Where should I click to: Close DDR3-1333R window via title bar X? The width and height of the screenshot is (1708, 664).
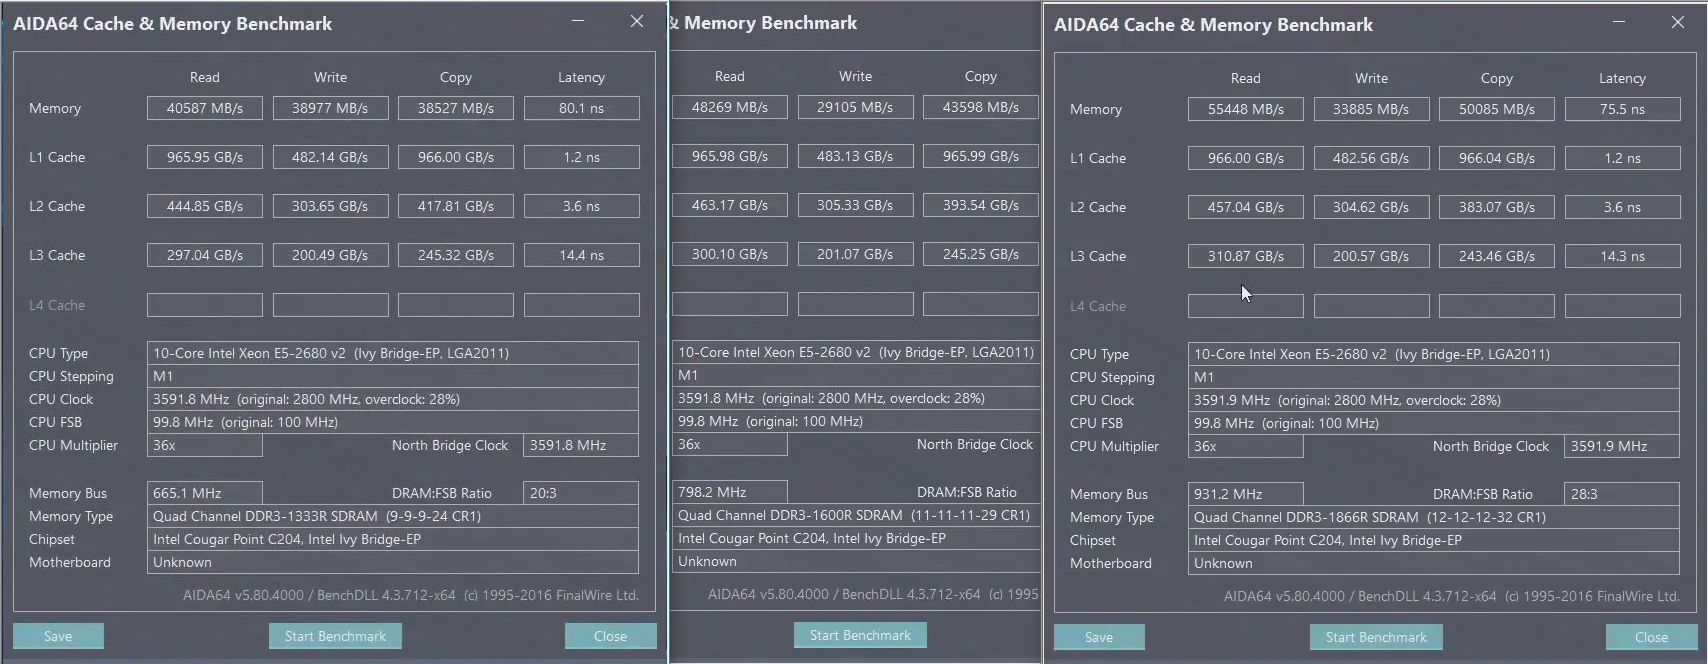(x=637, y=21)
